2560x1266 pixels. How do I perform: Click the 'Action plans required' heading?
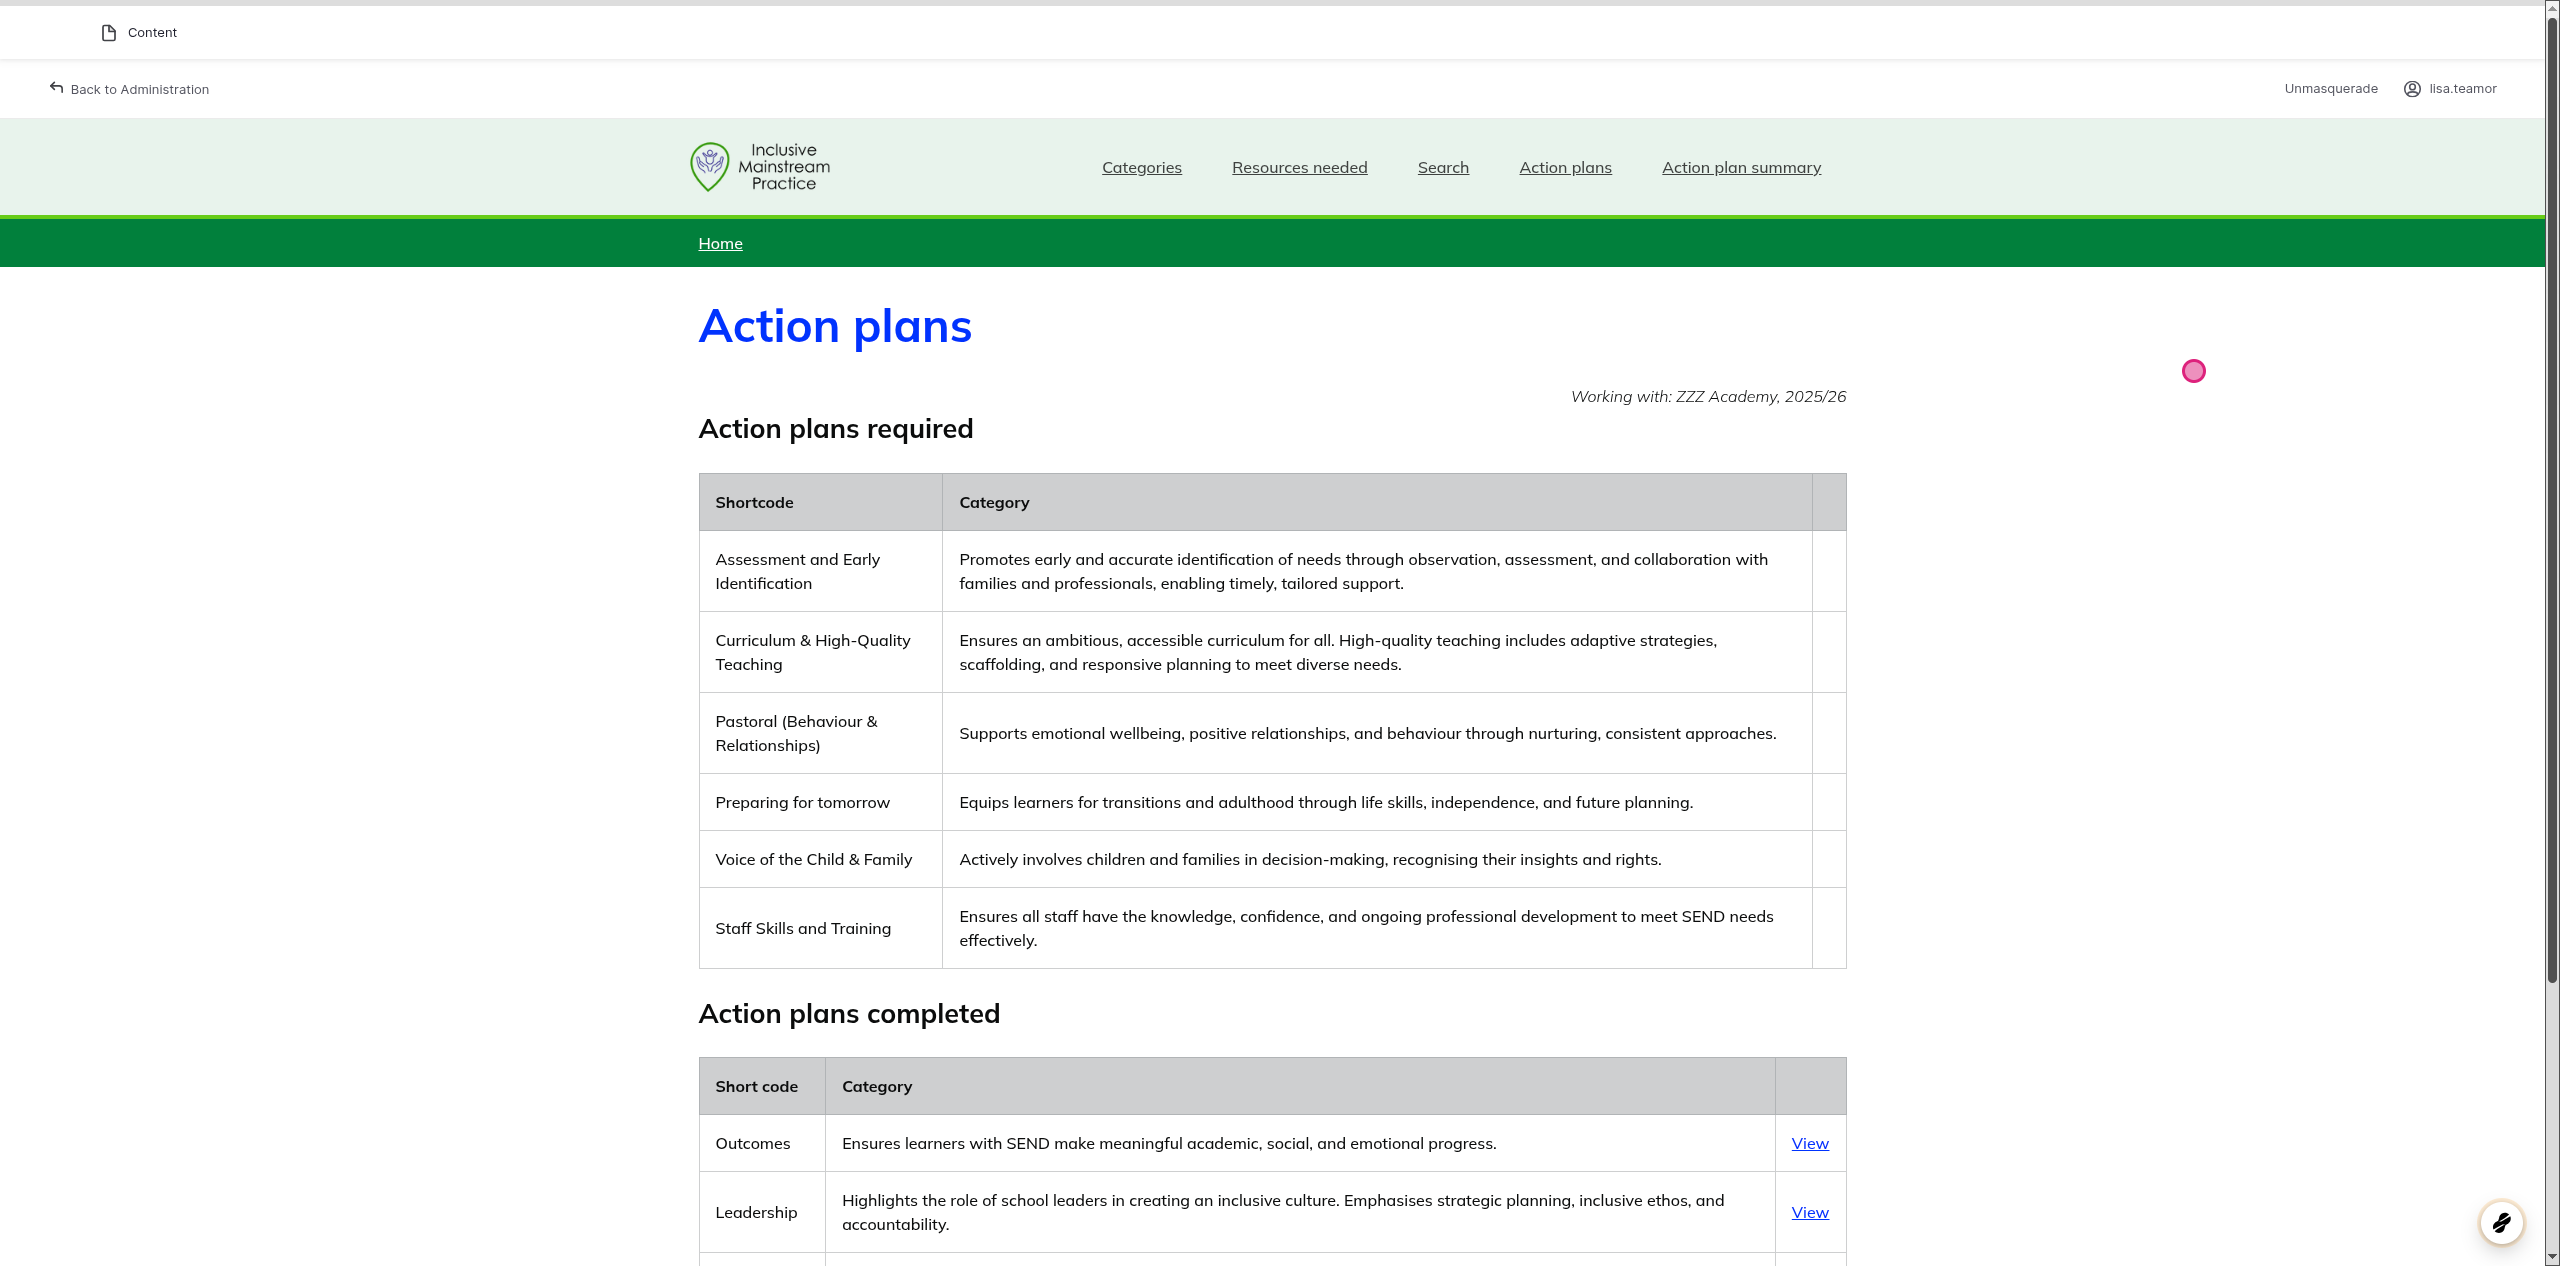[x=836, y=429]
